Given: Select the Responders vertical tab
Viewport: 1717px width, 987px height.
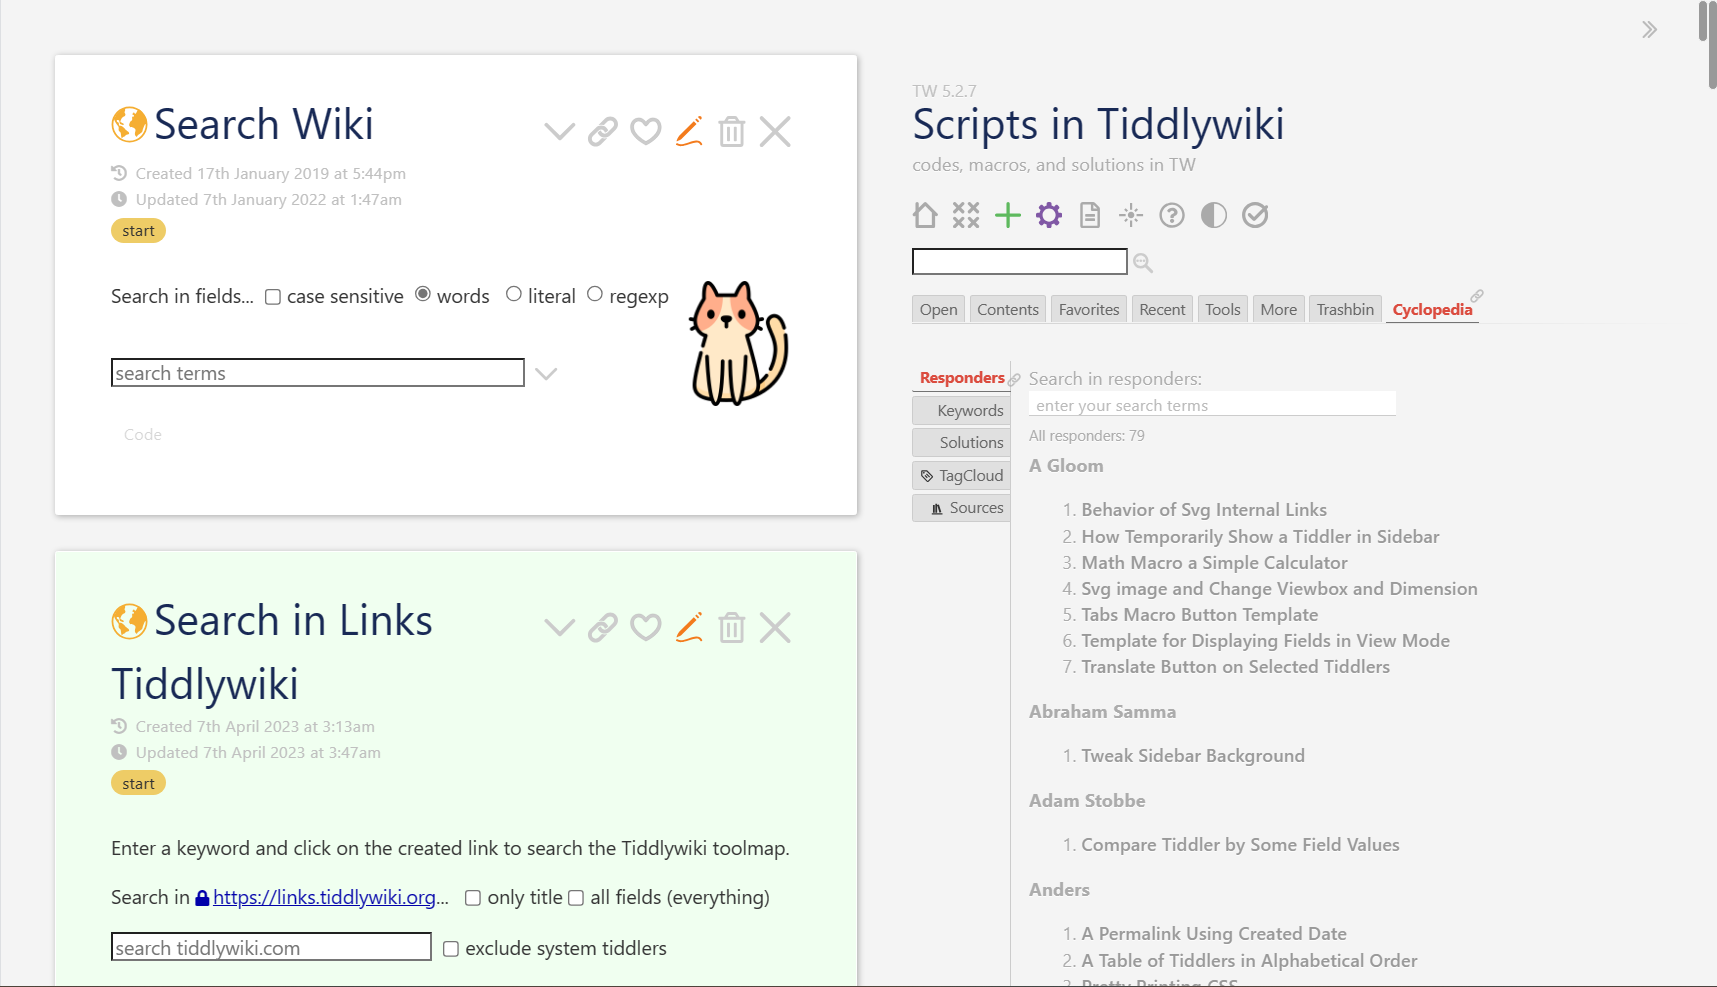Looking at the screenshot, I should [961, 378].
